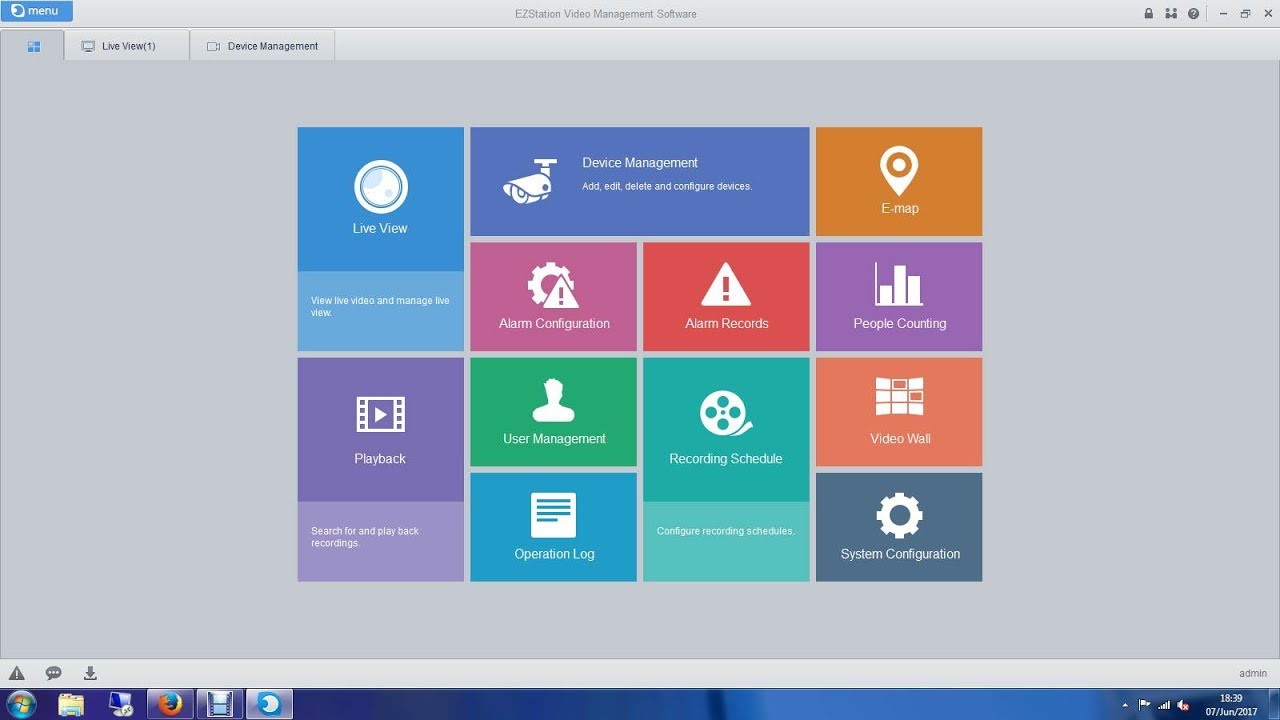The width and height of the screenshot is (1280, 720).
Task: Click the muted volume icon in system tray
Action: pos(1182,704)
